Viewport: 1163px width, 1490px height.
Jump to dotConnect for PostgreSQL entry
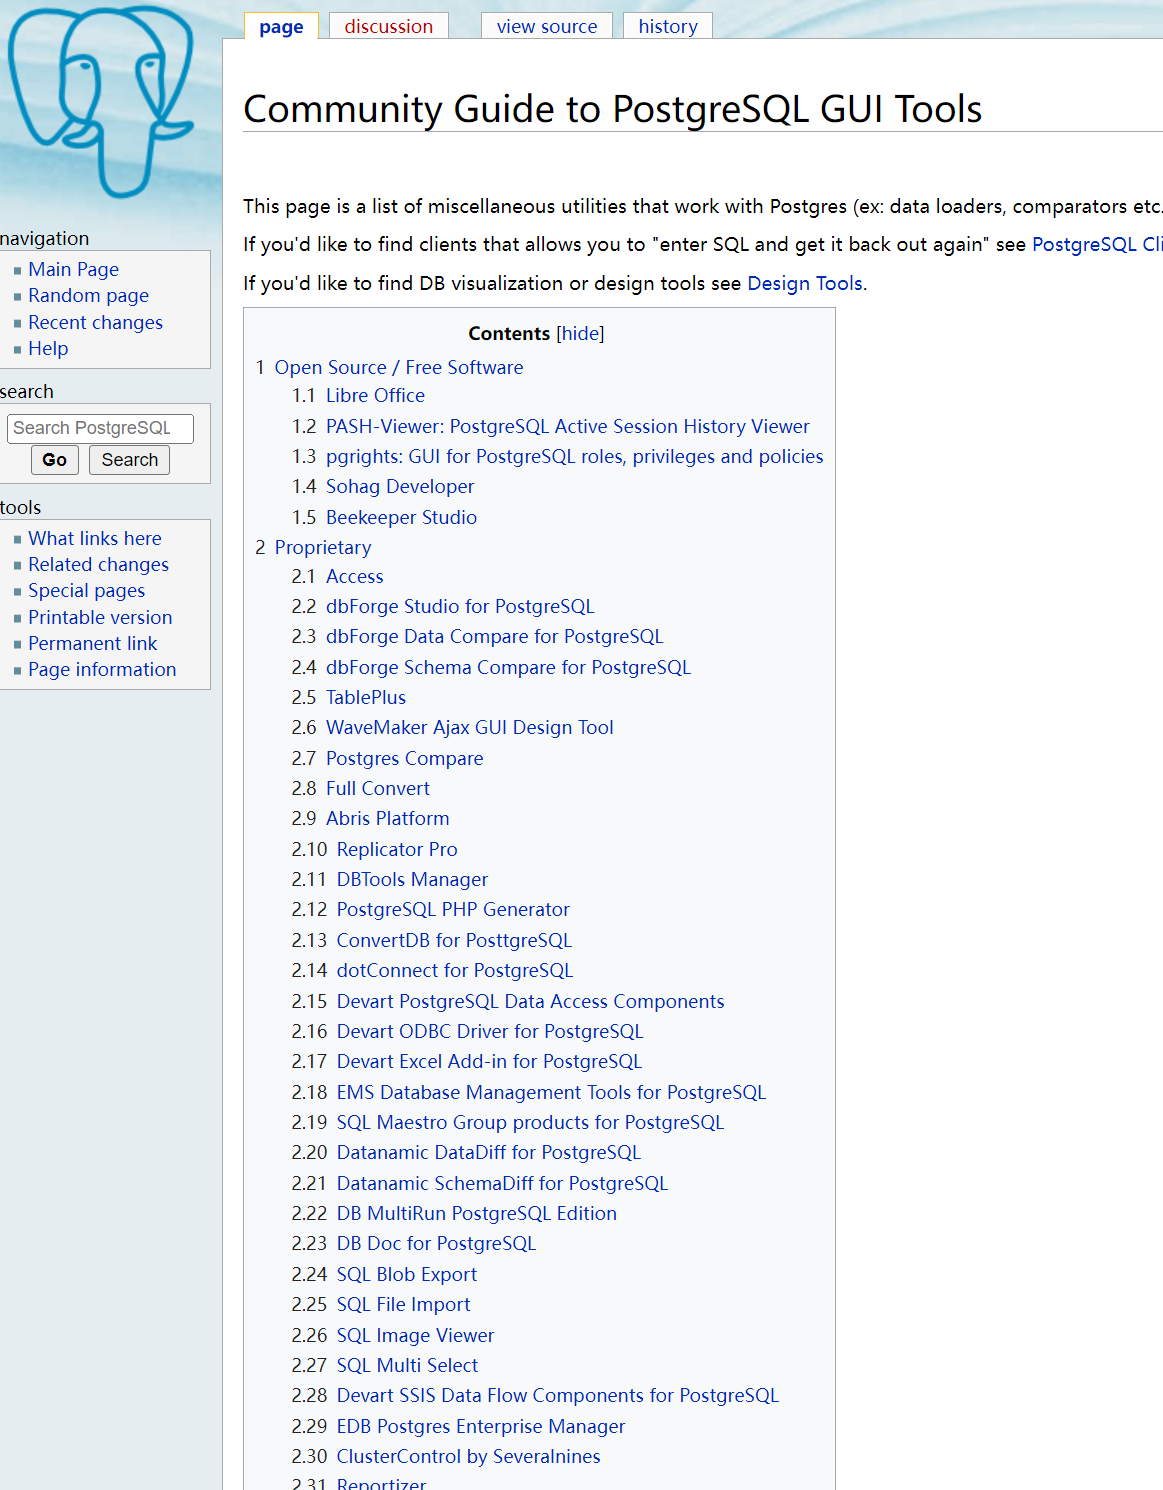(455, 970)
